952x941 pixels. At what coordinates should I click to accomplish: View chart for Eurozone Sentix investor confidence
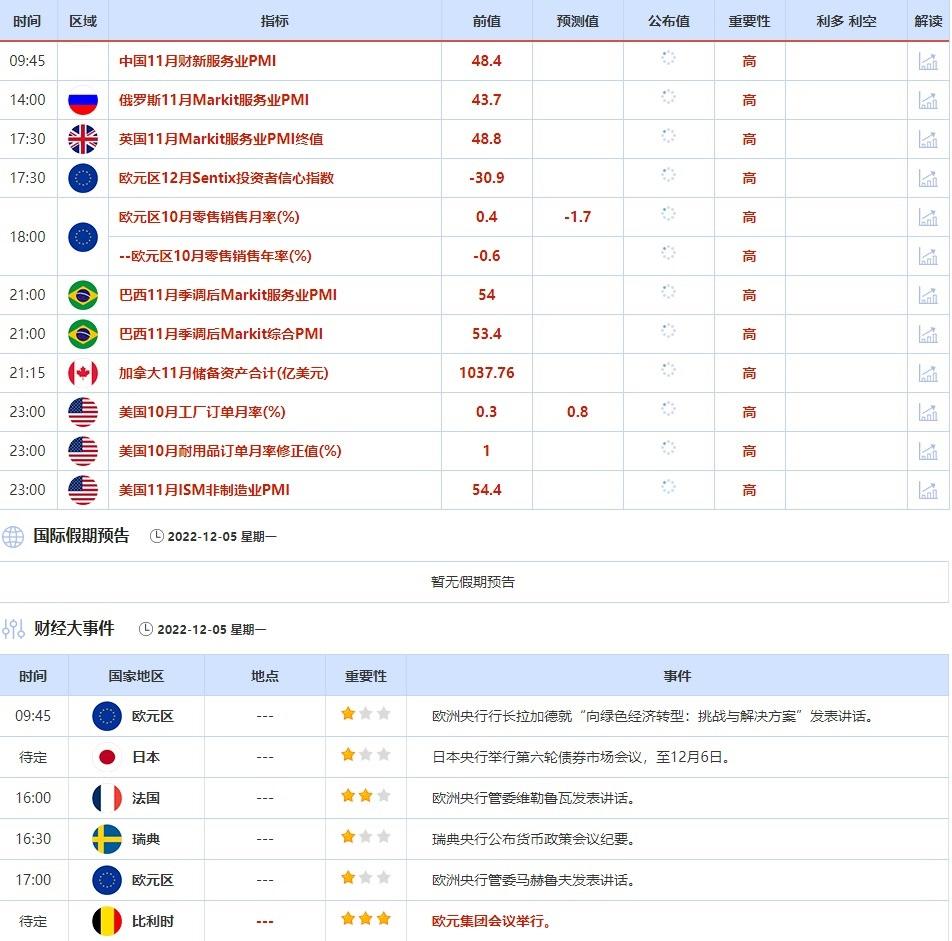coord(928,178)
